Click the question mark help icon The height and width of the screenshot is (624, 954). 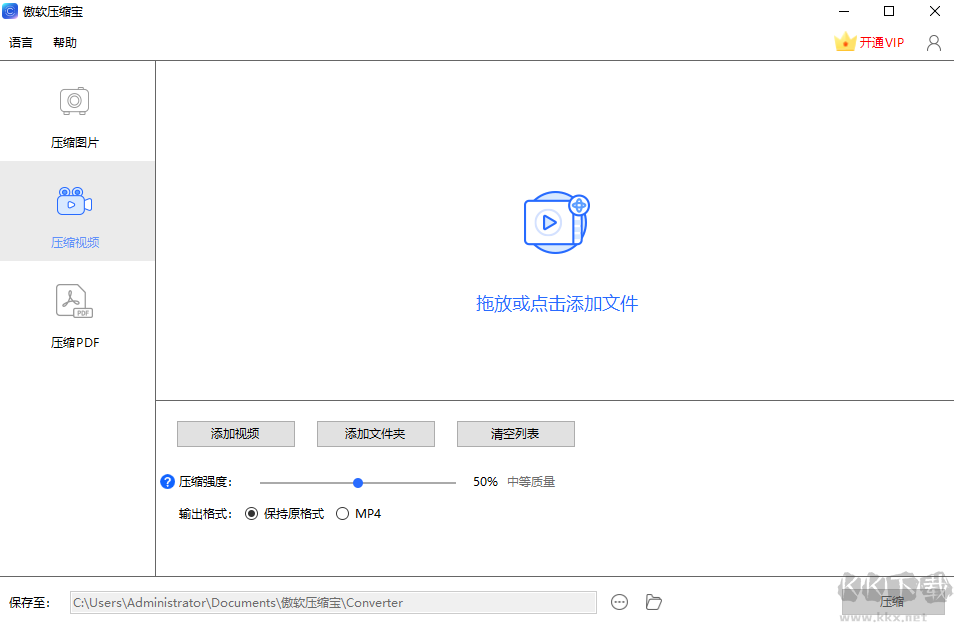(166, 481)
